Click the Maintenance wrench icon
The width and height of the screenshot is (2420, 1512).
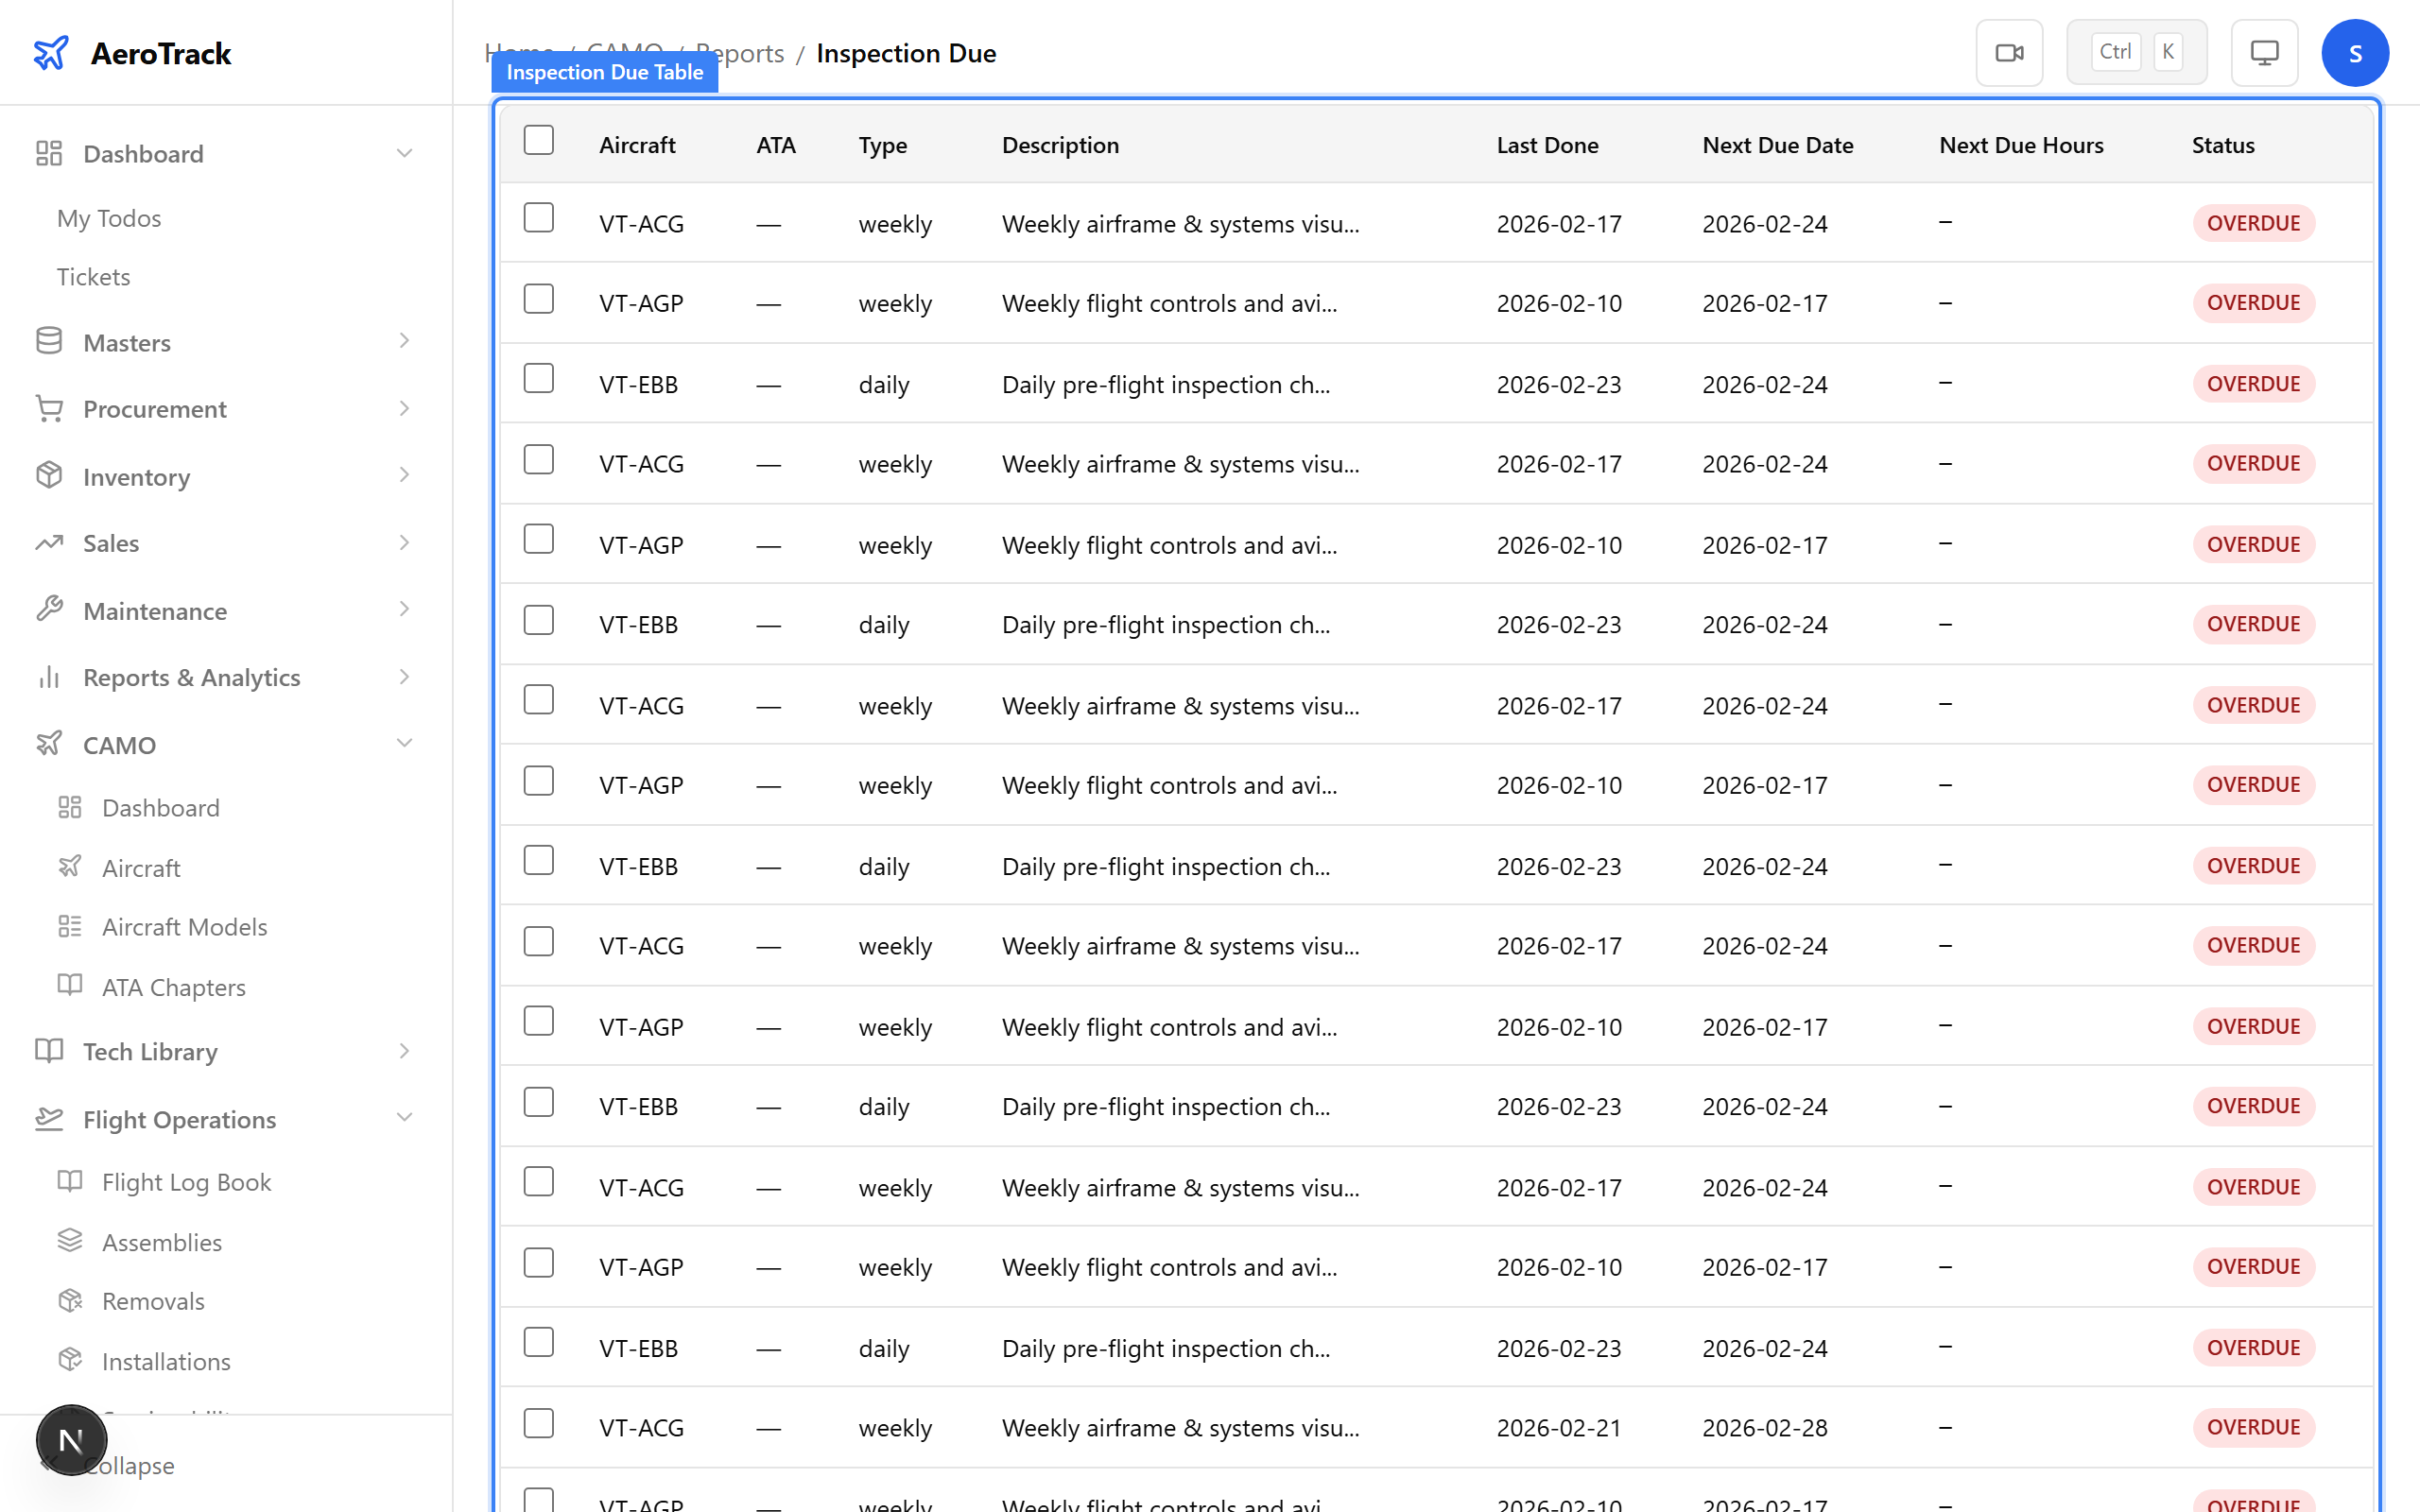[49, 610]
